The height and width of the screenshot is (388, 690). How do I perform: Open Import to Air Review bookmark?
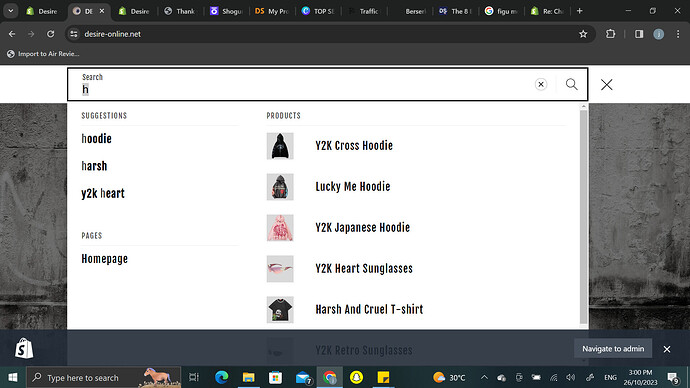coord(43,54)
